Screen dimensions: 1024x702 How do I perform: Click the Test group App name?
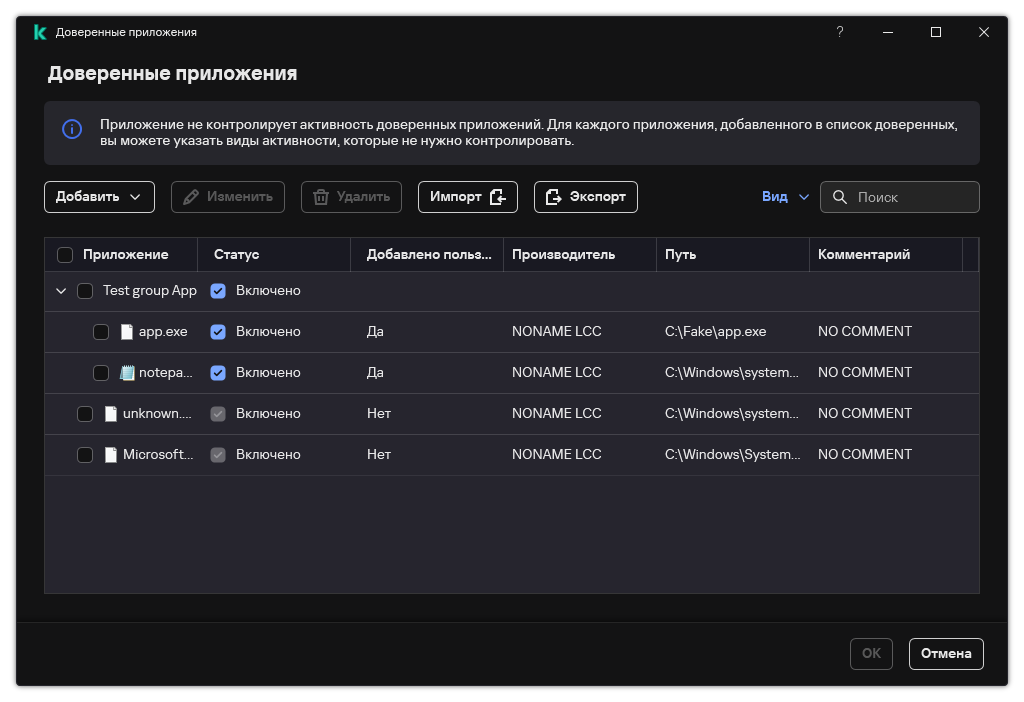click(x=150, y=291)
